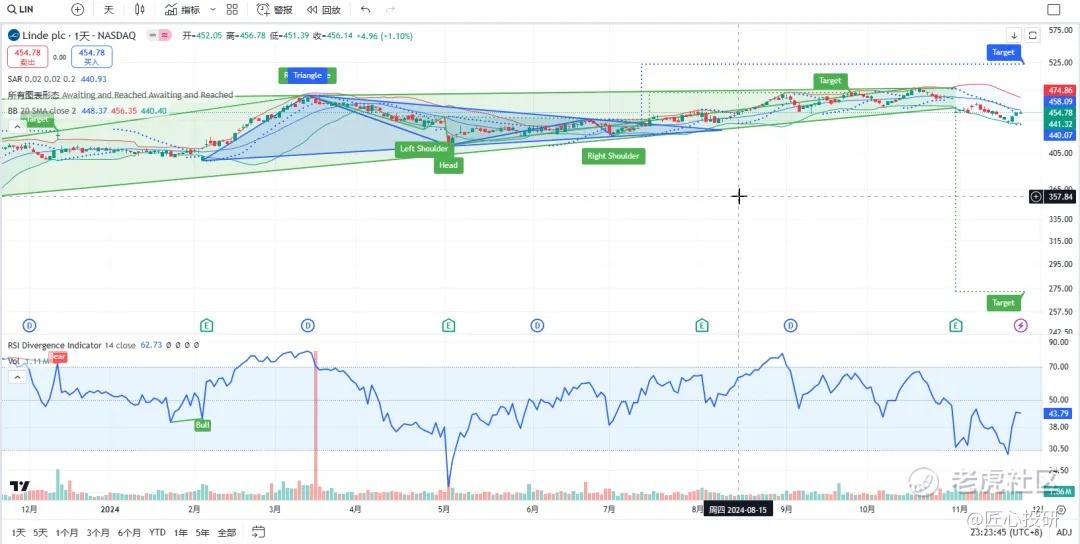The image size is (1080, 544).
Task: Click the red Bear divergence label
Action: coord(58,357)
